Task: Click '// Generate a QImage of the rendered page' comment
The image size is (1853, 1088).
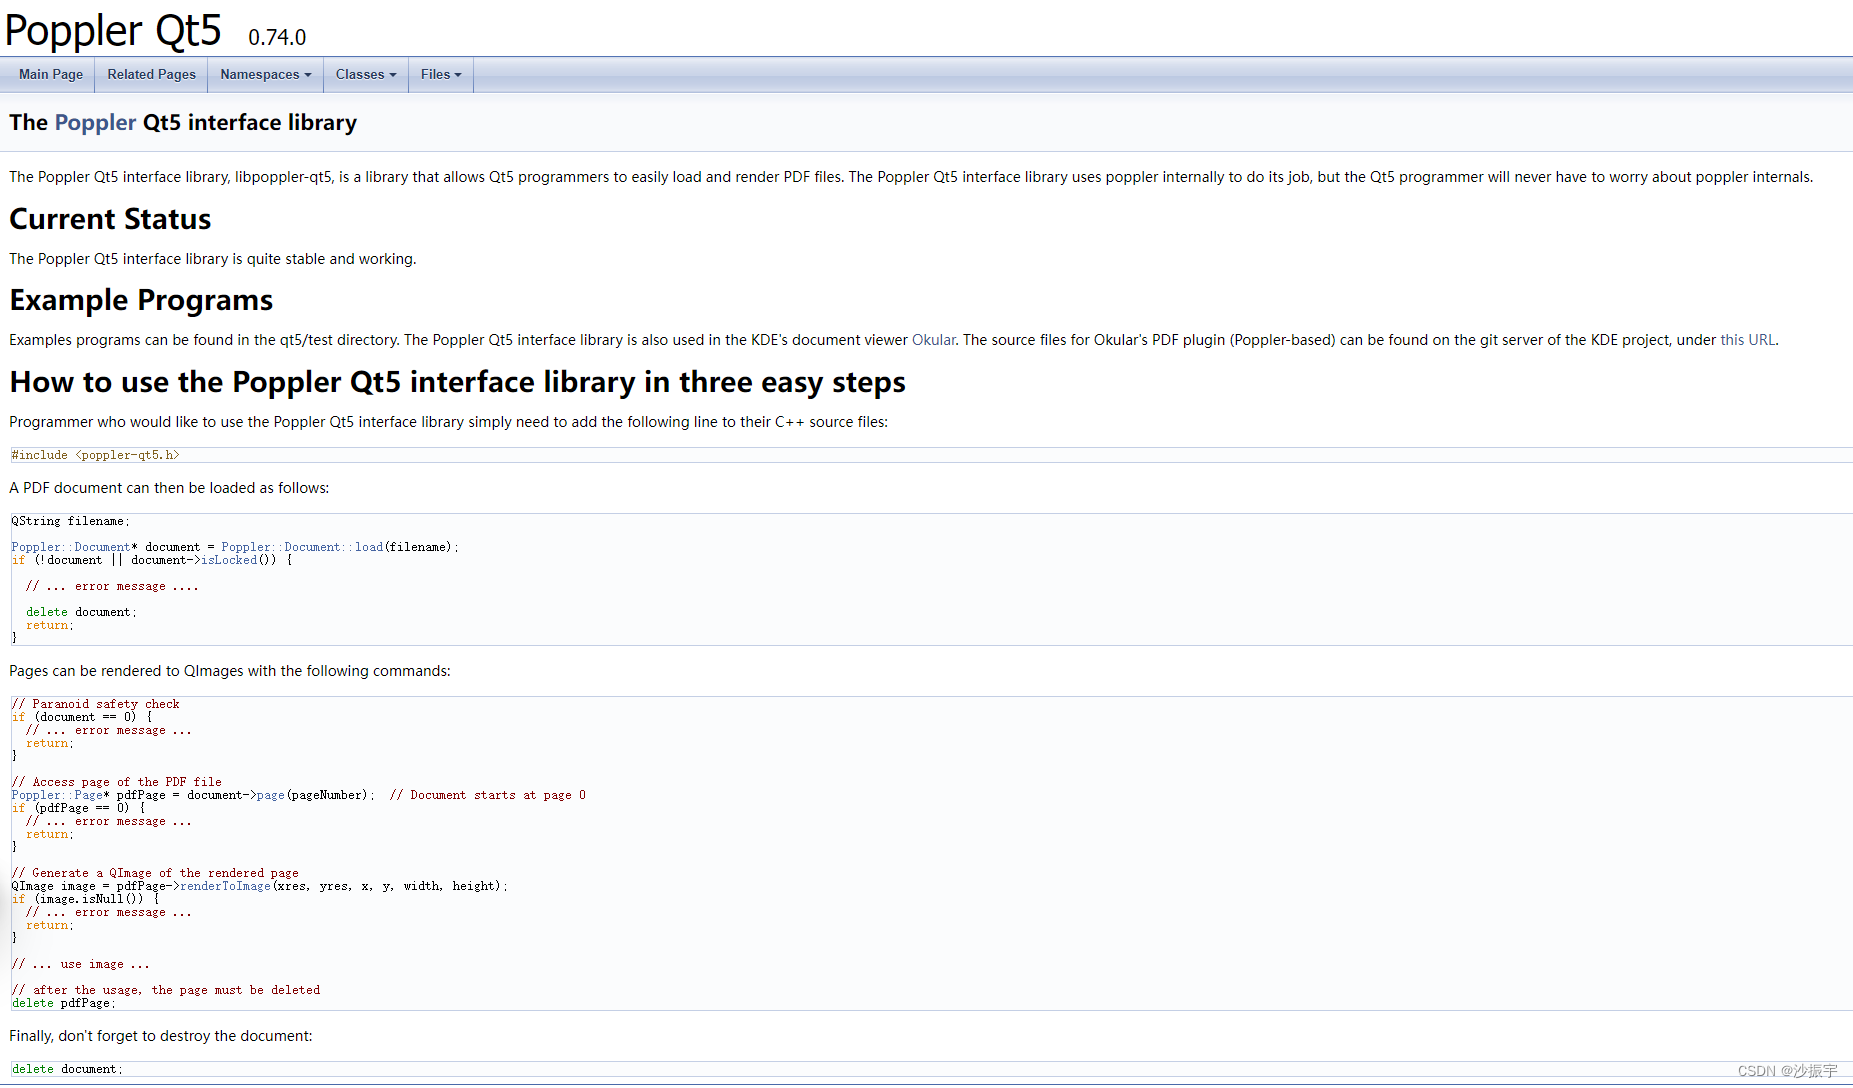Action: click(x=155, y=873)
